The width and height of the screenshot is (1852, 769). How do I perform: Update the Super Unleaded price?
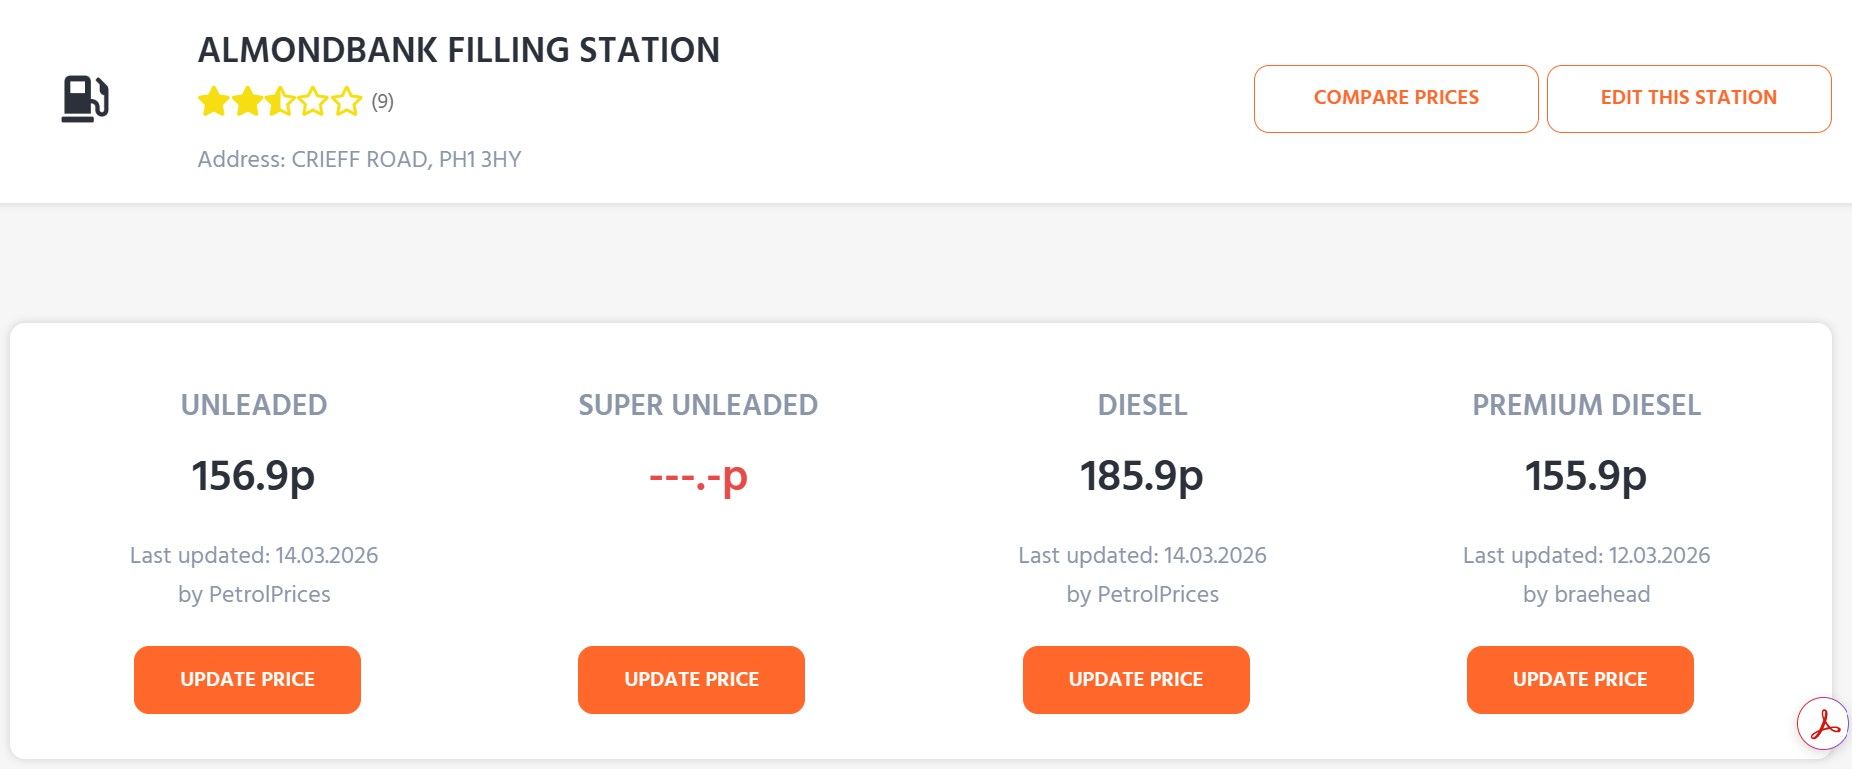pyautogui.click(x=691, y=680)
